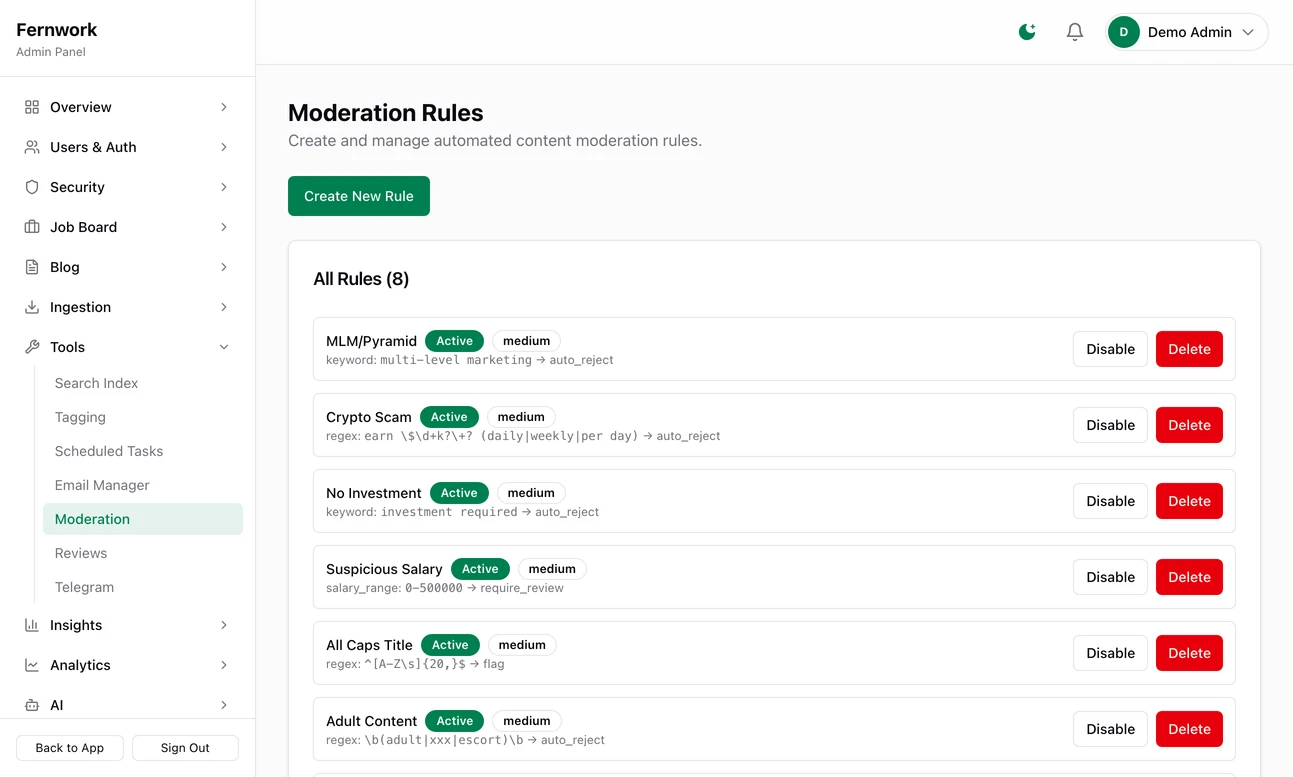Click the Adult Content regex description
The image size is (1293, 777).
pyautogui.click(x=465, y=740)
